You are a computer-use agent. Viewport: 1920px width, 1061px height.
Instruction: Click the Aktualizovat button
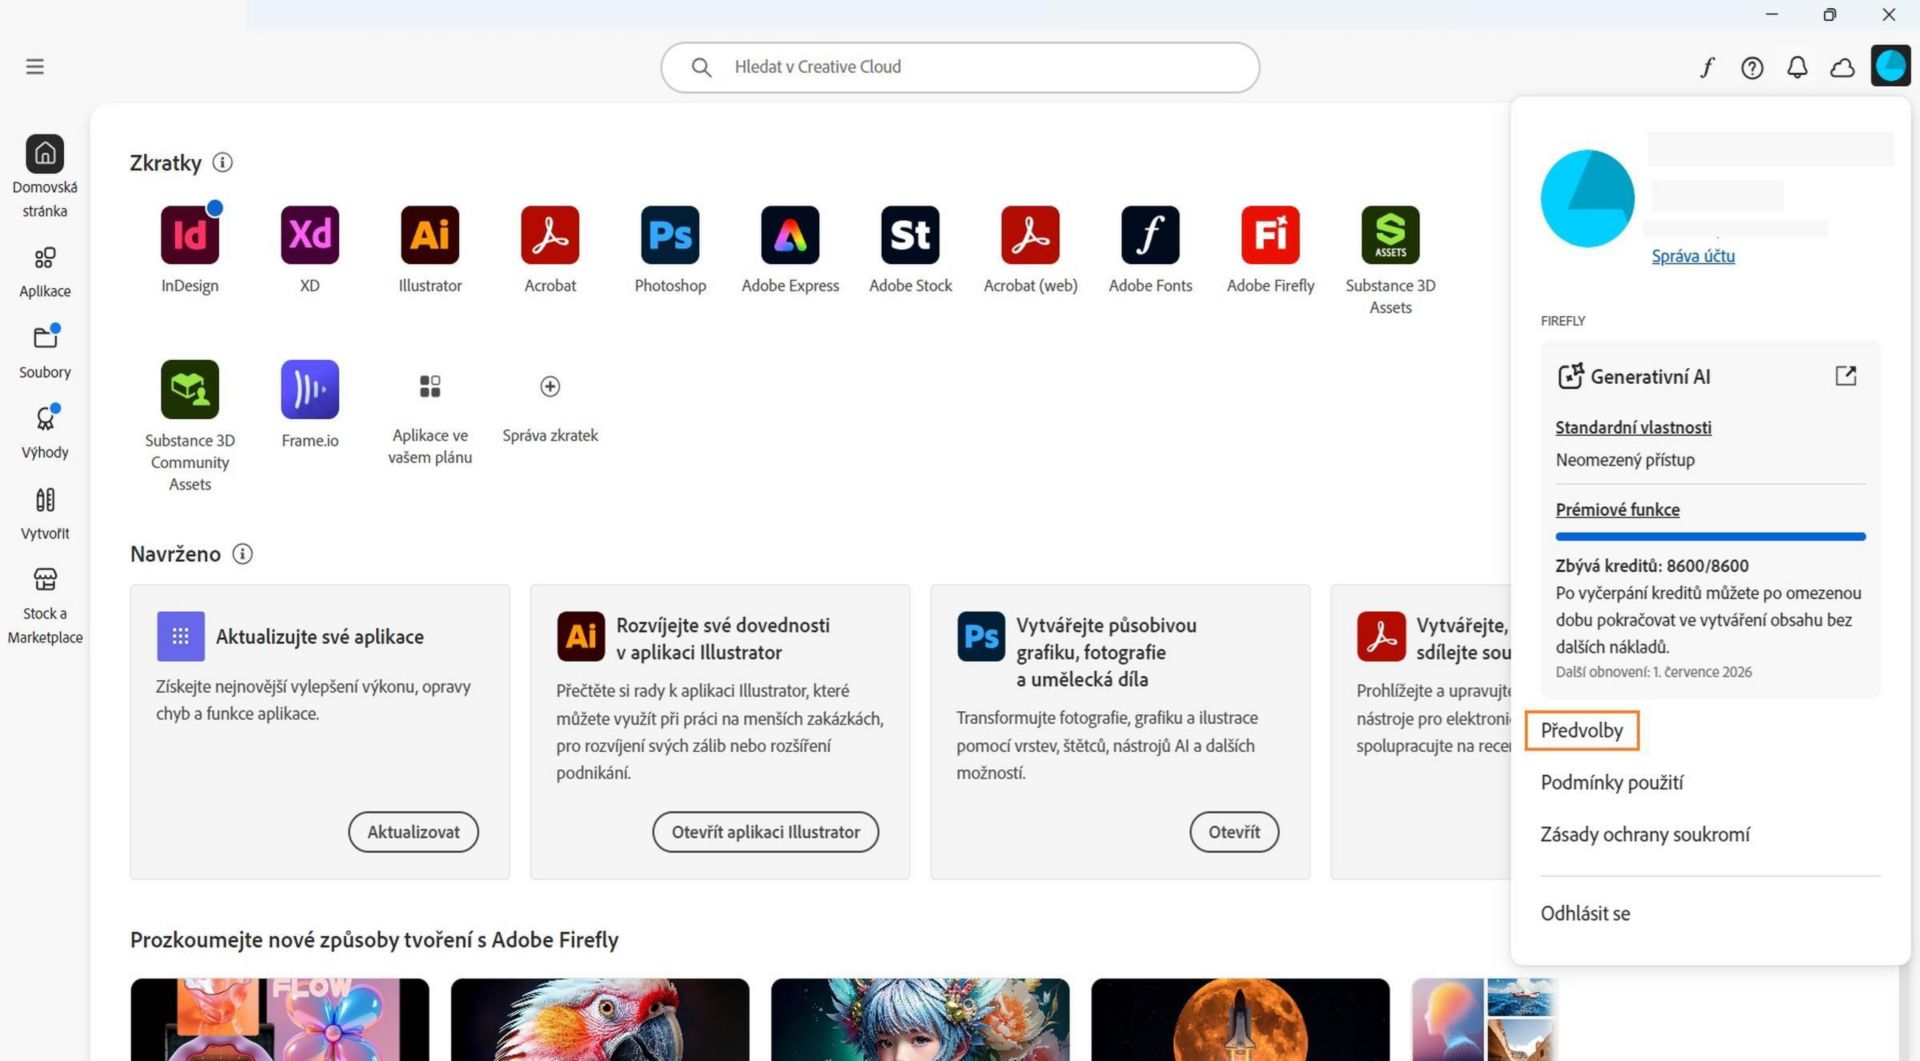pyautogui.click(x=413, y=832)
